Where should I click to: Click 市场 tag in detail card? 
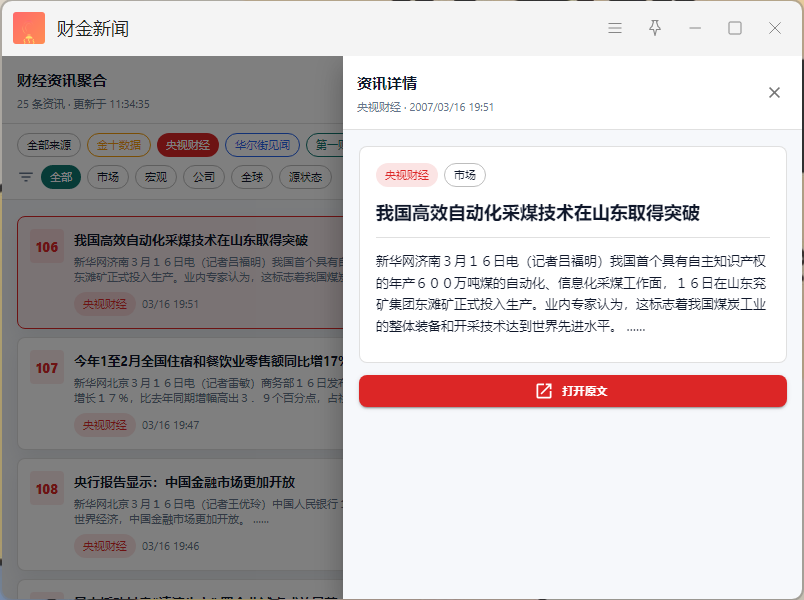(x=465, y=175)
